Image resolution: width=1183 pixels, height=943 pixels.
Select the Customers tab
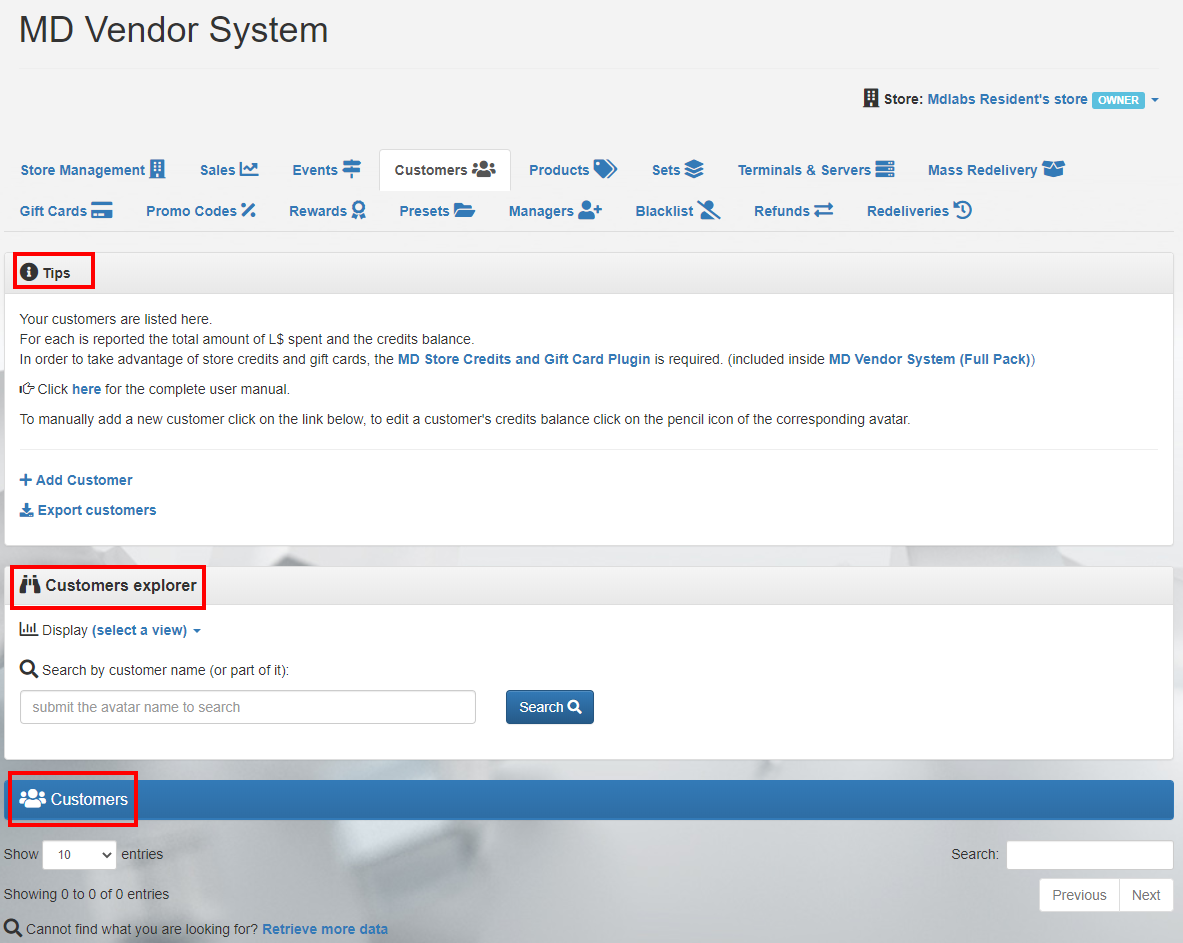click(x=444, y=170)
